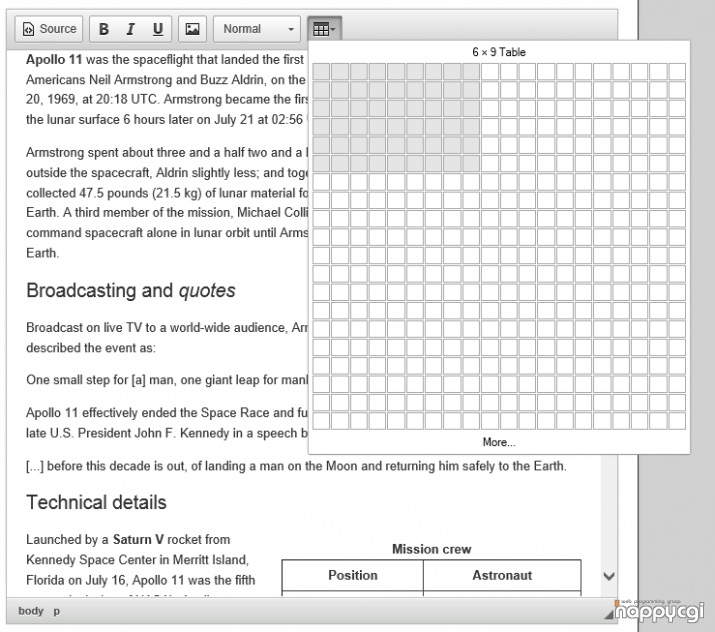Screen dimensions: 715x632
Task: Click the editor resize grip icon
Action: (x=609, y=615)
